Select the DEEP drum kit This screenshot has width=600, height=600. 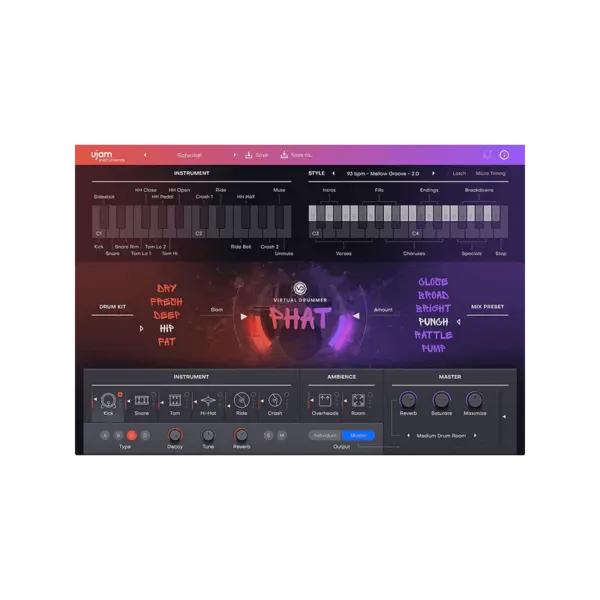point(166,315)
